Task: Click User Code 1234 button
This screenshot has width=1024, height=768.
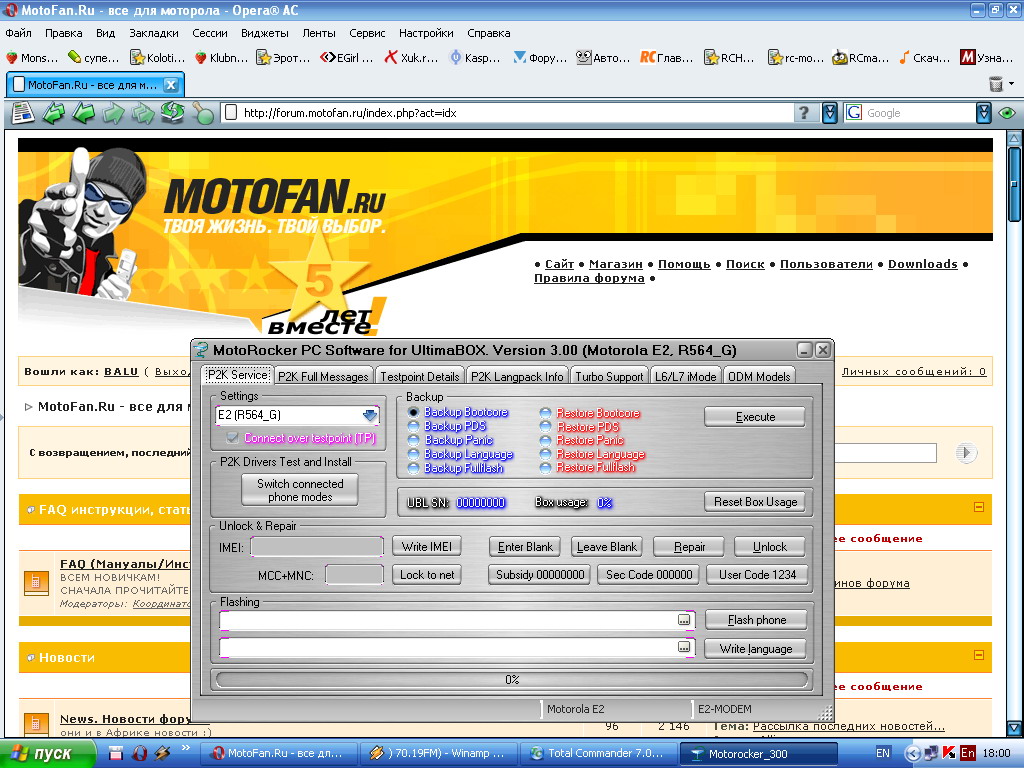Action: 757,575
